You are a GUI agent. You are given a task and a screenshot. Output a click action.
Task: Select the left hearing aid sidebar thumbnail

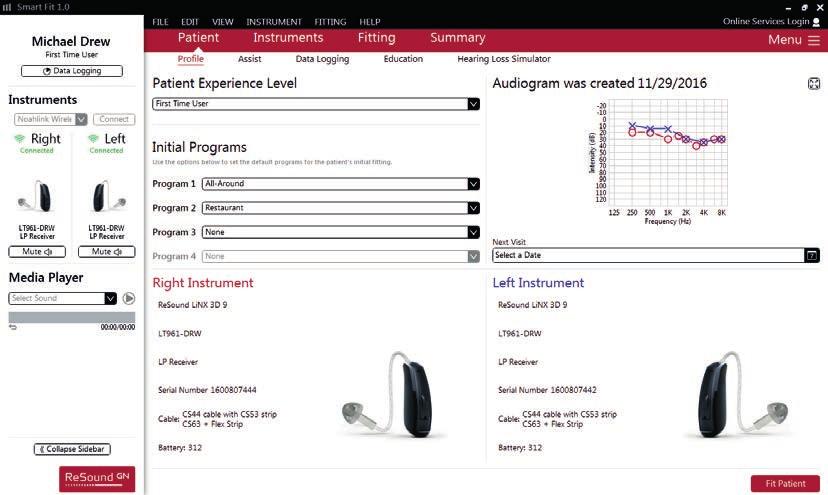(108, 196)
